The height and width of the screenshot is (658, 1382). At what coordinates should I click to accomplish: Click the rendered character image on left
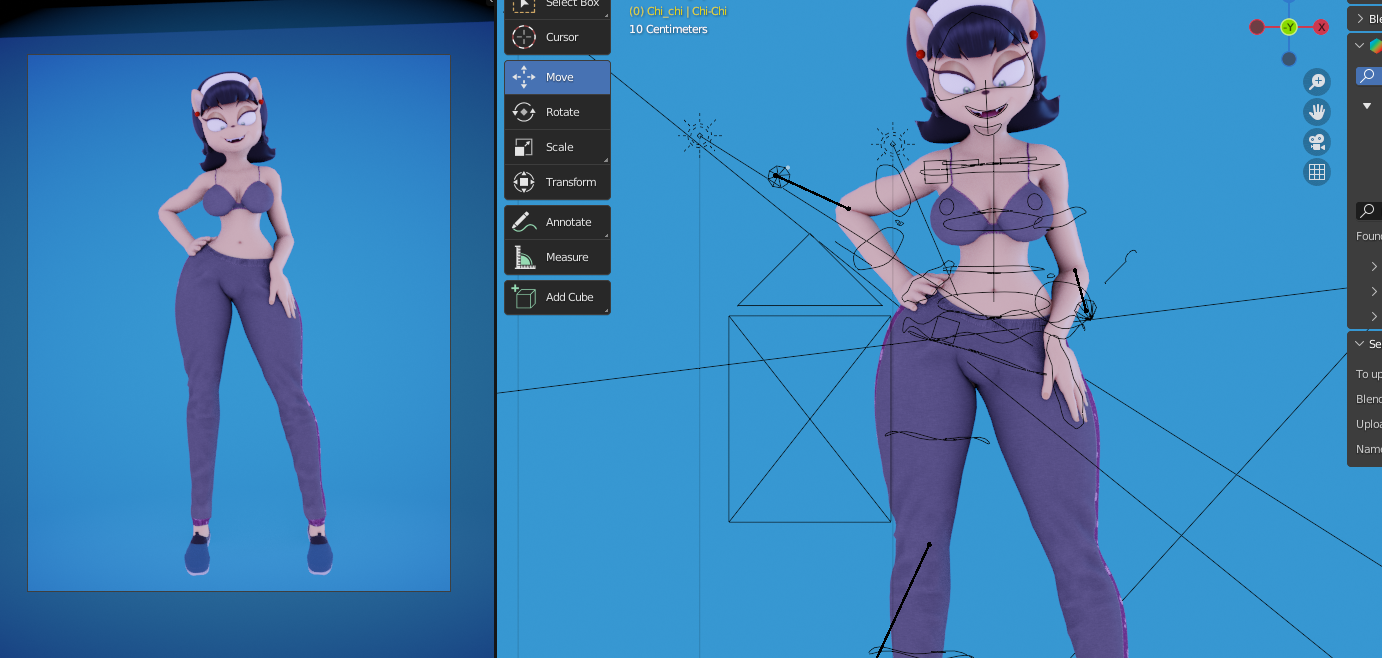pyautogui.click(x=239, y=322)
